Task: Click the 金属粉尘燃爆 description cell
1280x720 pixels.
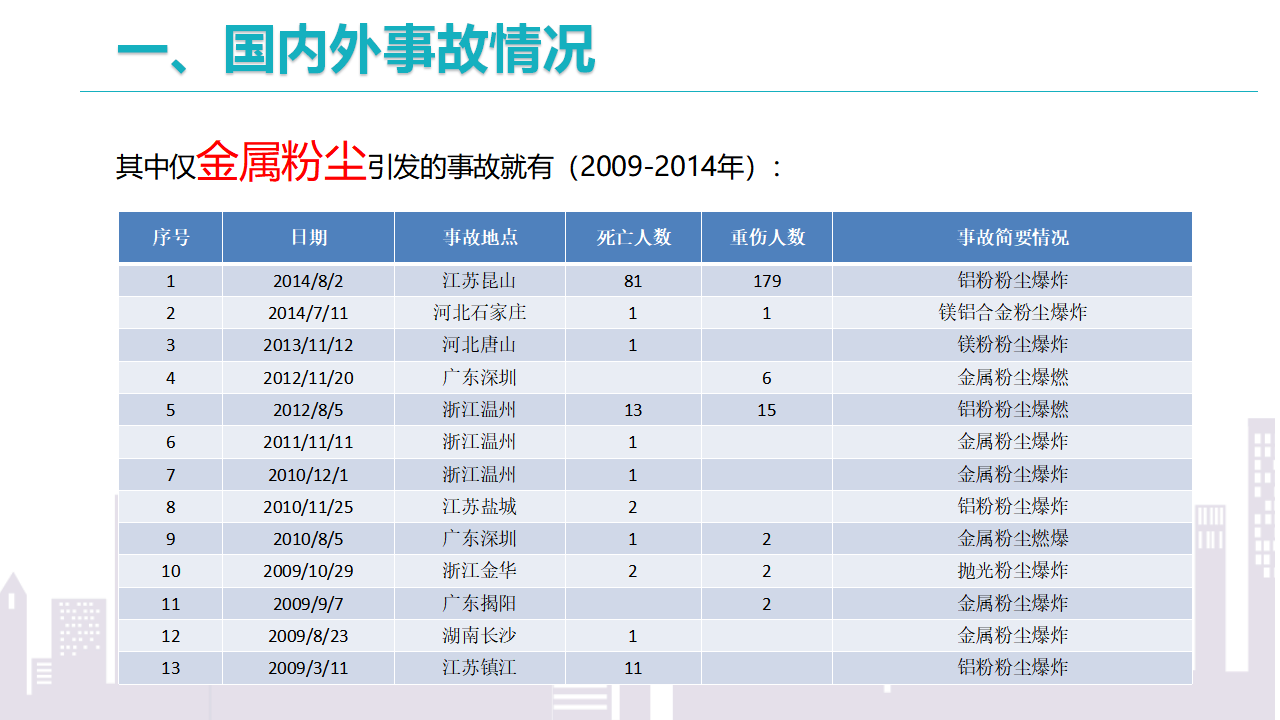Action: tap(1013, 539)
